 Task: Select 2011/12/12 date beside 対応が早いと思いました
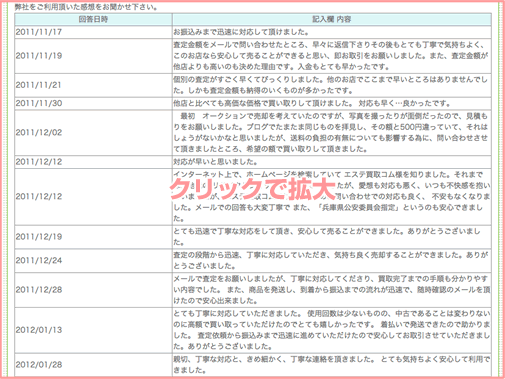tap(93, 162)
